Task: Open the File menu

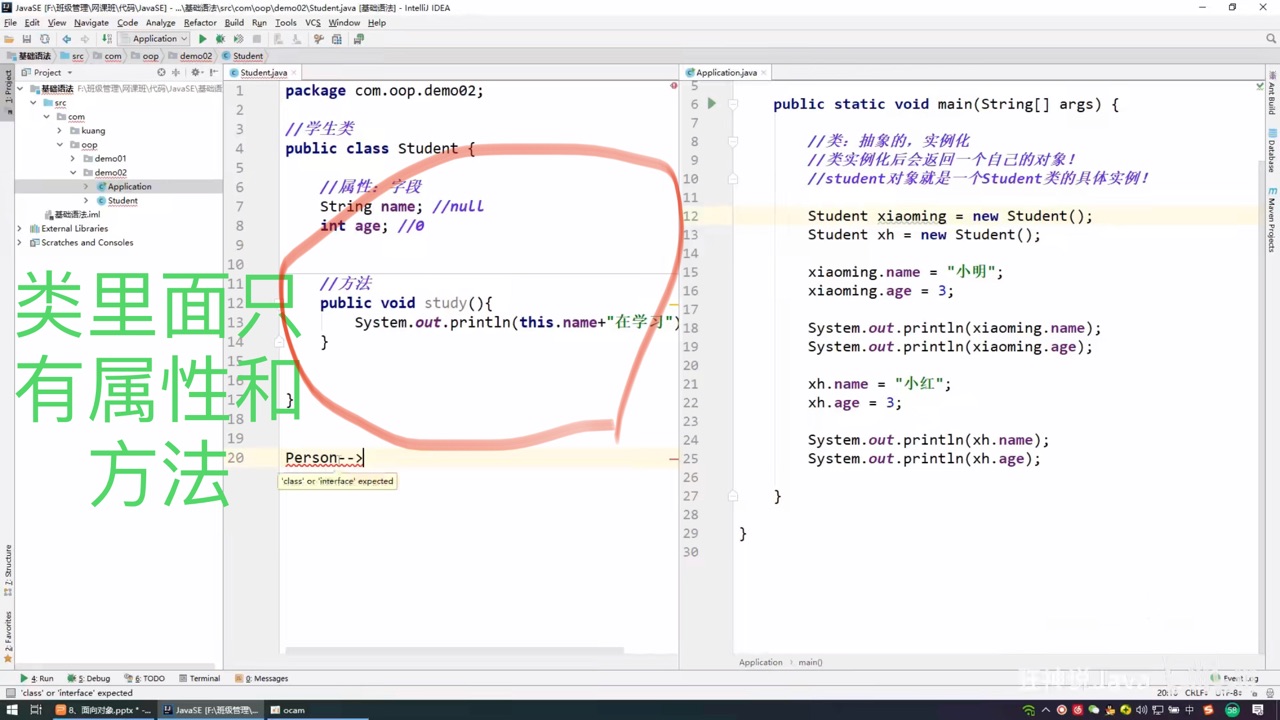Action: 10,22
